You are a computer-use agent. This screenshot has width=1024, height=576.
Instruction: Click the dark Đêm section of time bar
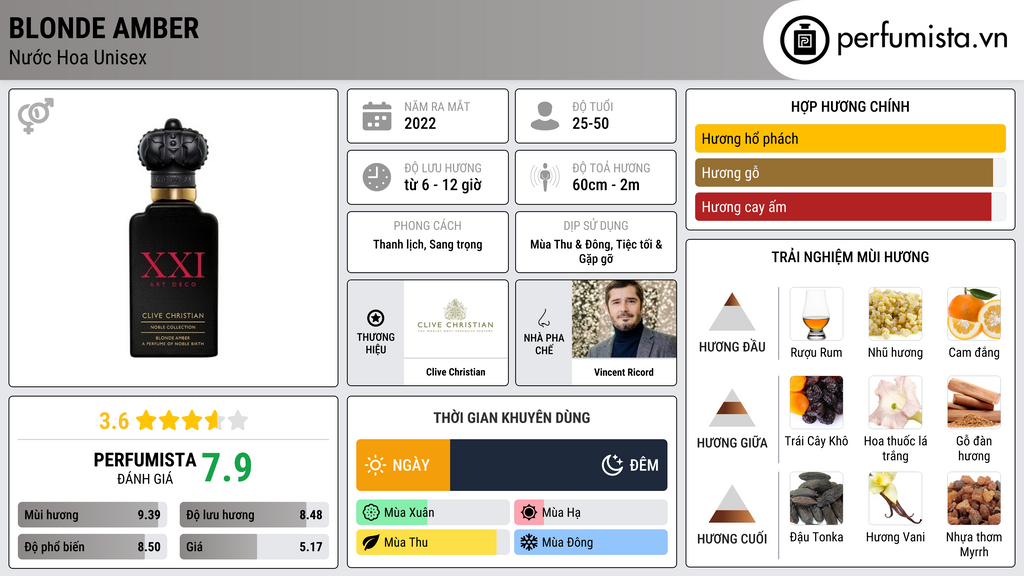click(x=558, y=465)
